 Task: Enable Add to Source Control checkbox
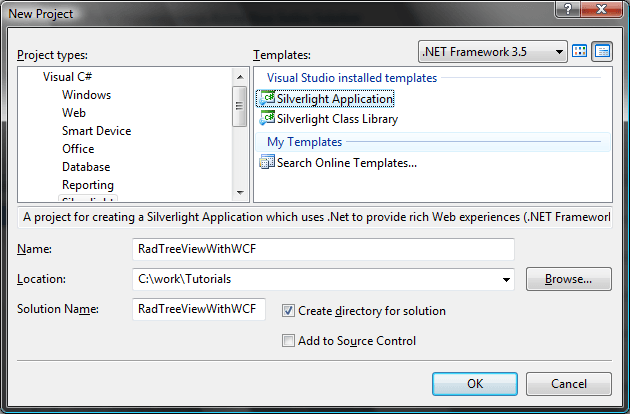tap(289, 341)
